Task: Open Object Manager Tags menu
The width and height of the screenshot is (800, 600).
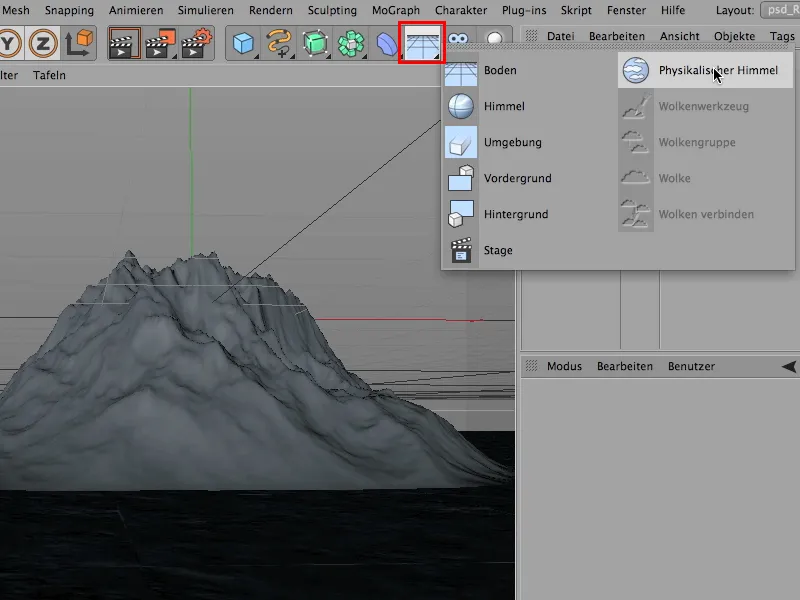Action: coord(782,36)
